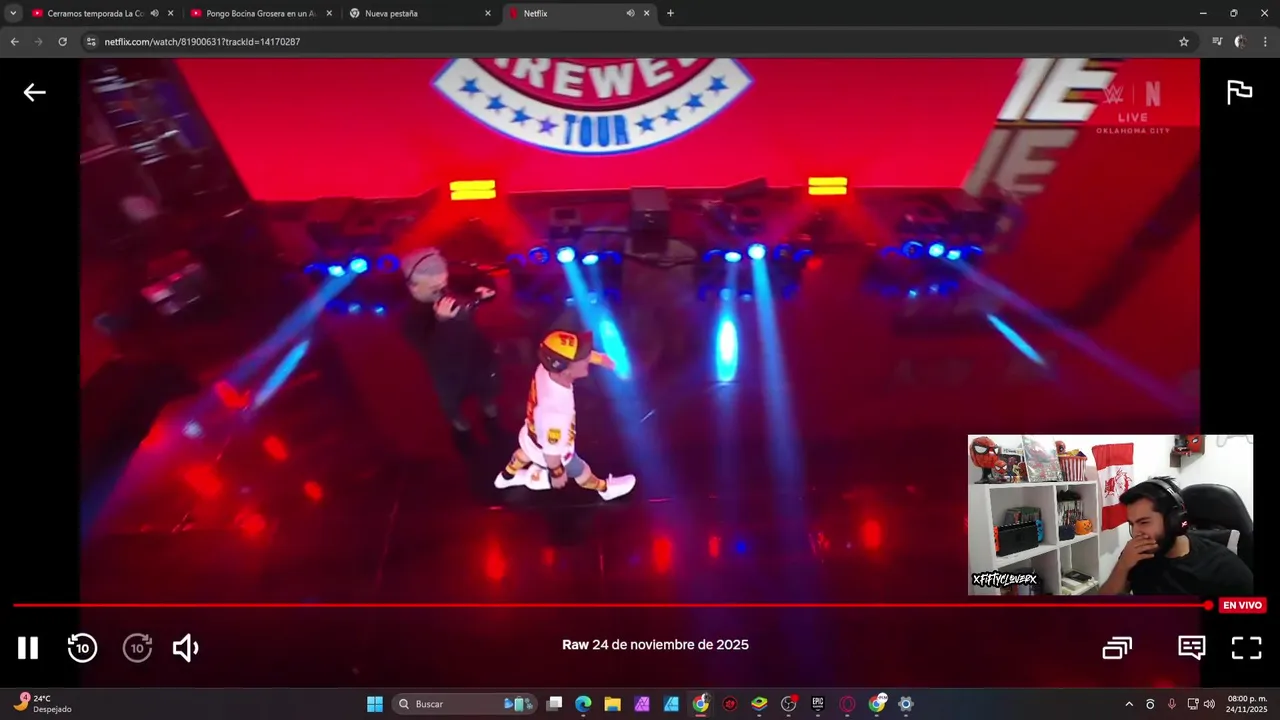The height and width of the screenshot is (720, 1280).
Task: Open the 24°C Despejado weather widget
Action: pyautogui.click(x=42, y=704)
